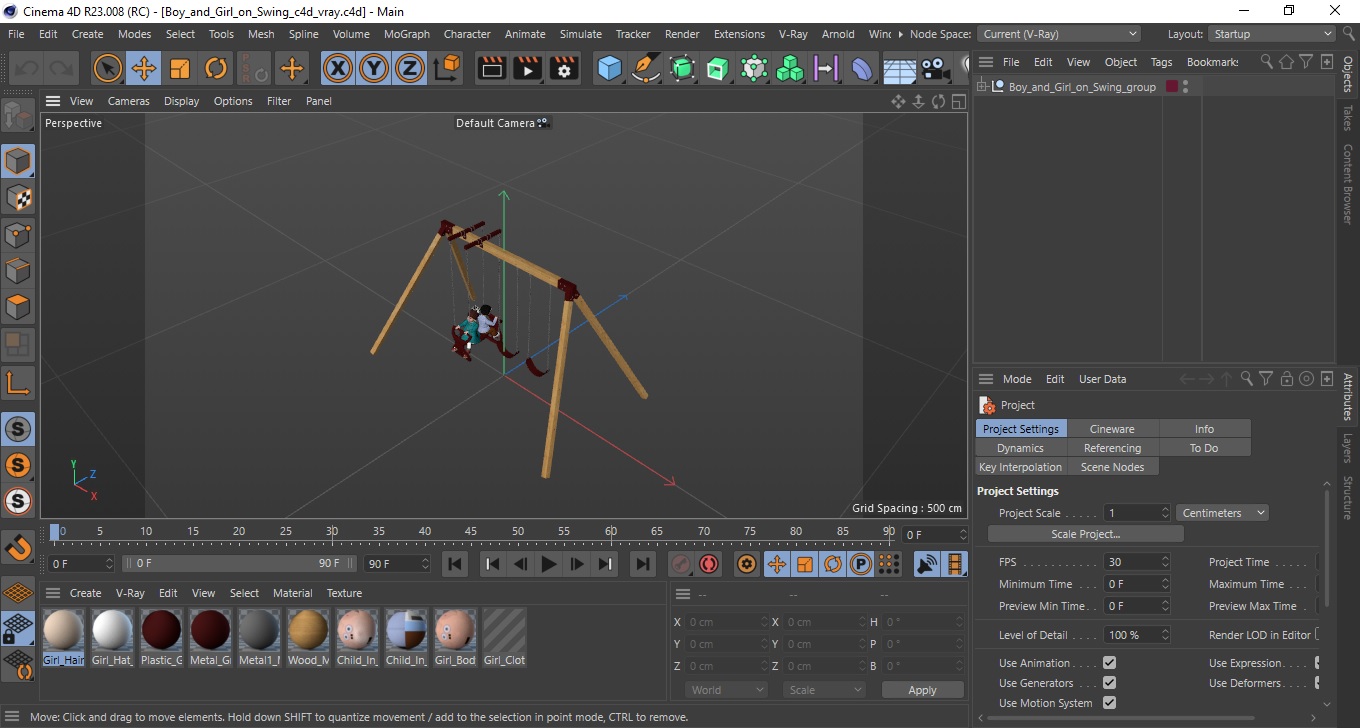Activate the Move tool in top toolbar
Image resolution: width=1360 pixels, height=728 pixels.
pos(143,68)
